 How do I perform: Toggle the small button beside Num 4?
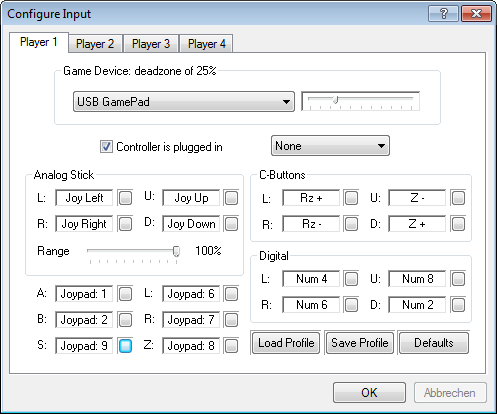(x=351, y=279)
